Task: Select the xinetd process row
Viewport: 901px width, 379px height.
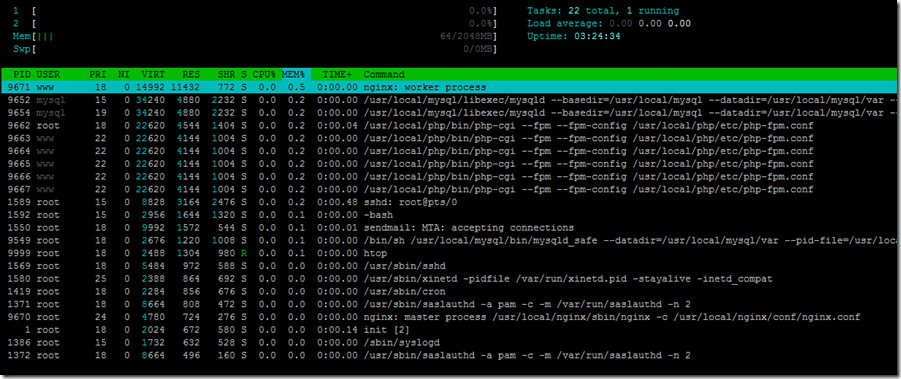Action: pyautogui.click(x=450, y=279)
